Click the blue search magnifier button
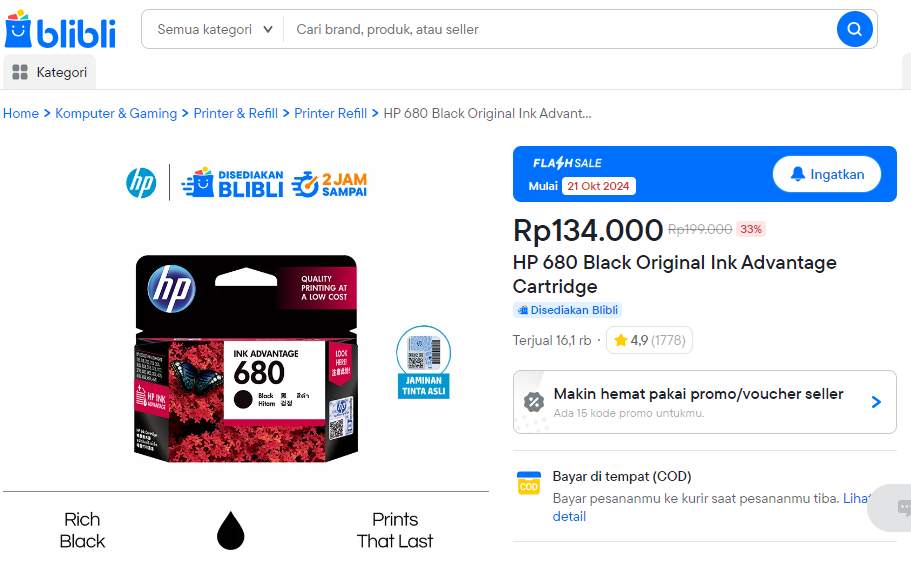The width and height of the screenshot is (911, 562). pos(854,29)
